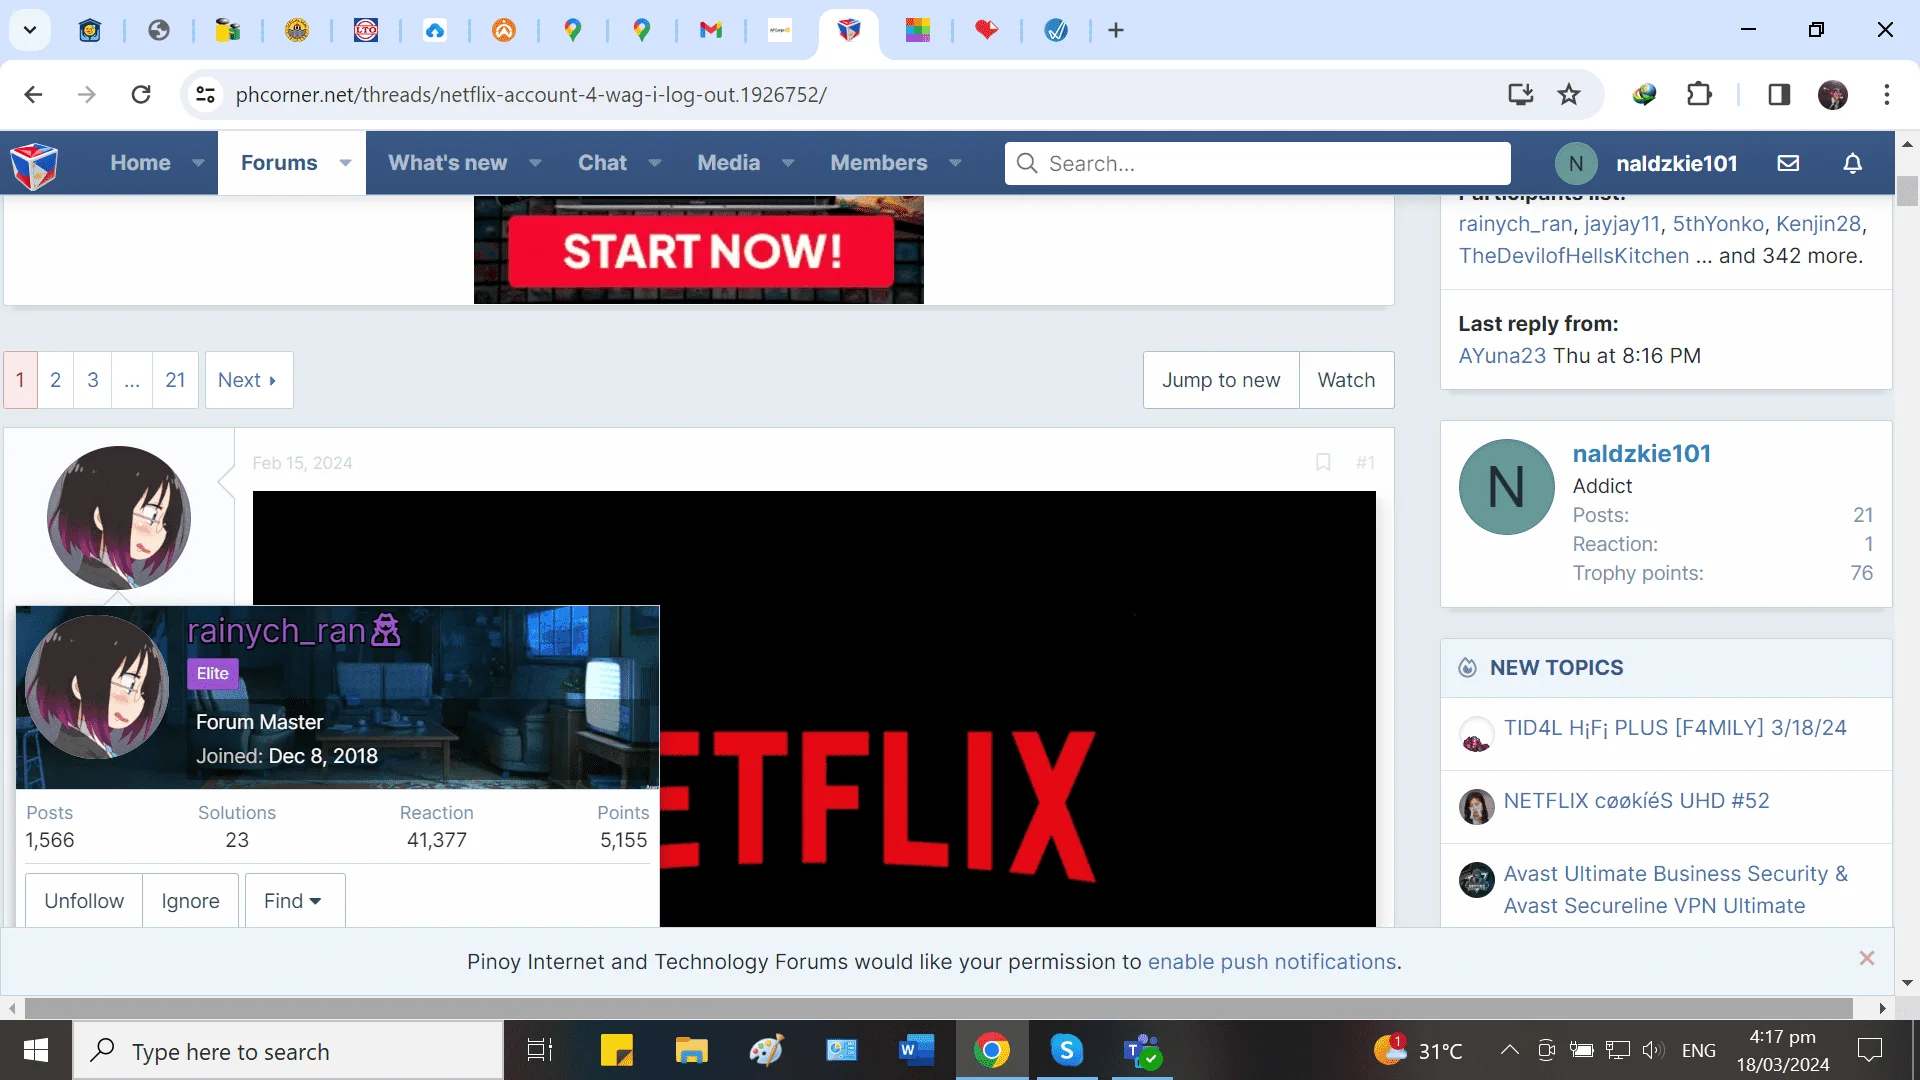Viewport: 1920px width, 1080px height.
Task: Expand the Home menu dropdown arrow
Action: coord(198,163)
